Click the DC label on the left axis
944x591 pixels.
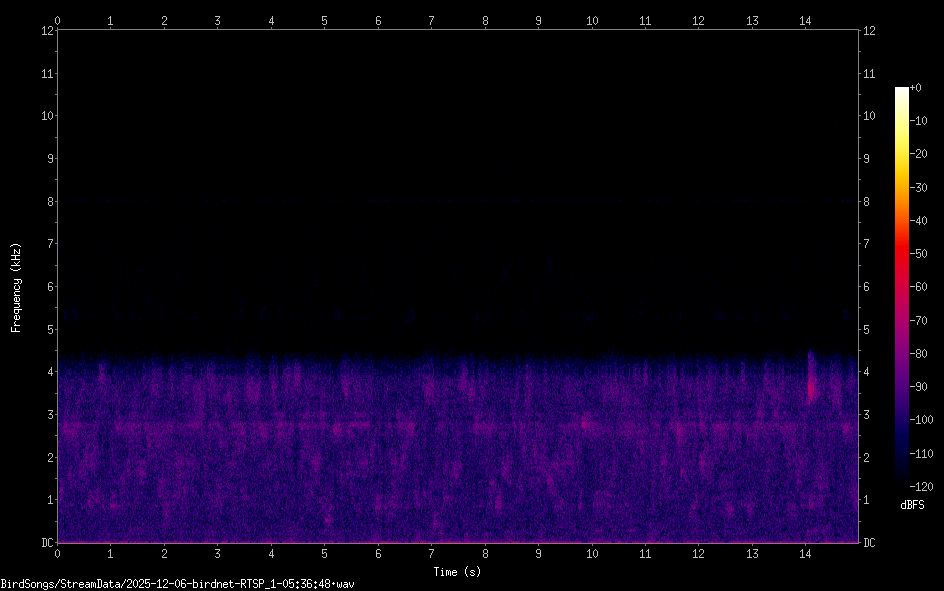(x=45, y=543)
